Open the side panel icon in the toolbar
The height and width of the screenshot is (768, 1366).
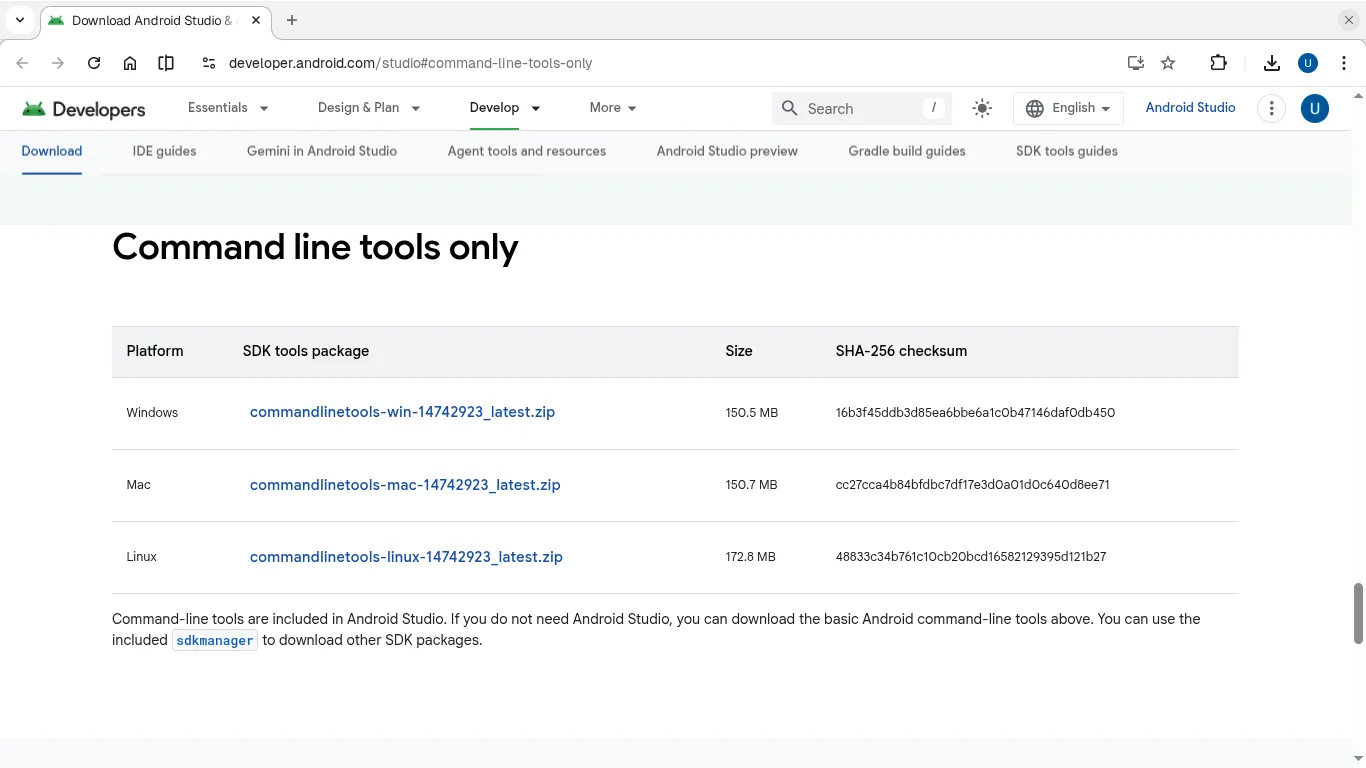coord(166,63)
